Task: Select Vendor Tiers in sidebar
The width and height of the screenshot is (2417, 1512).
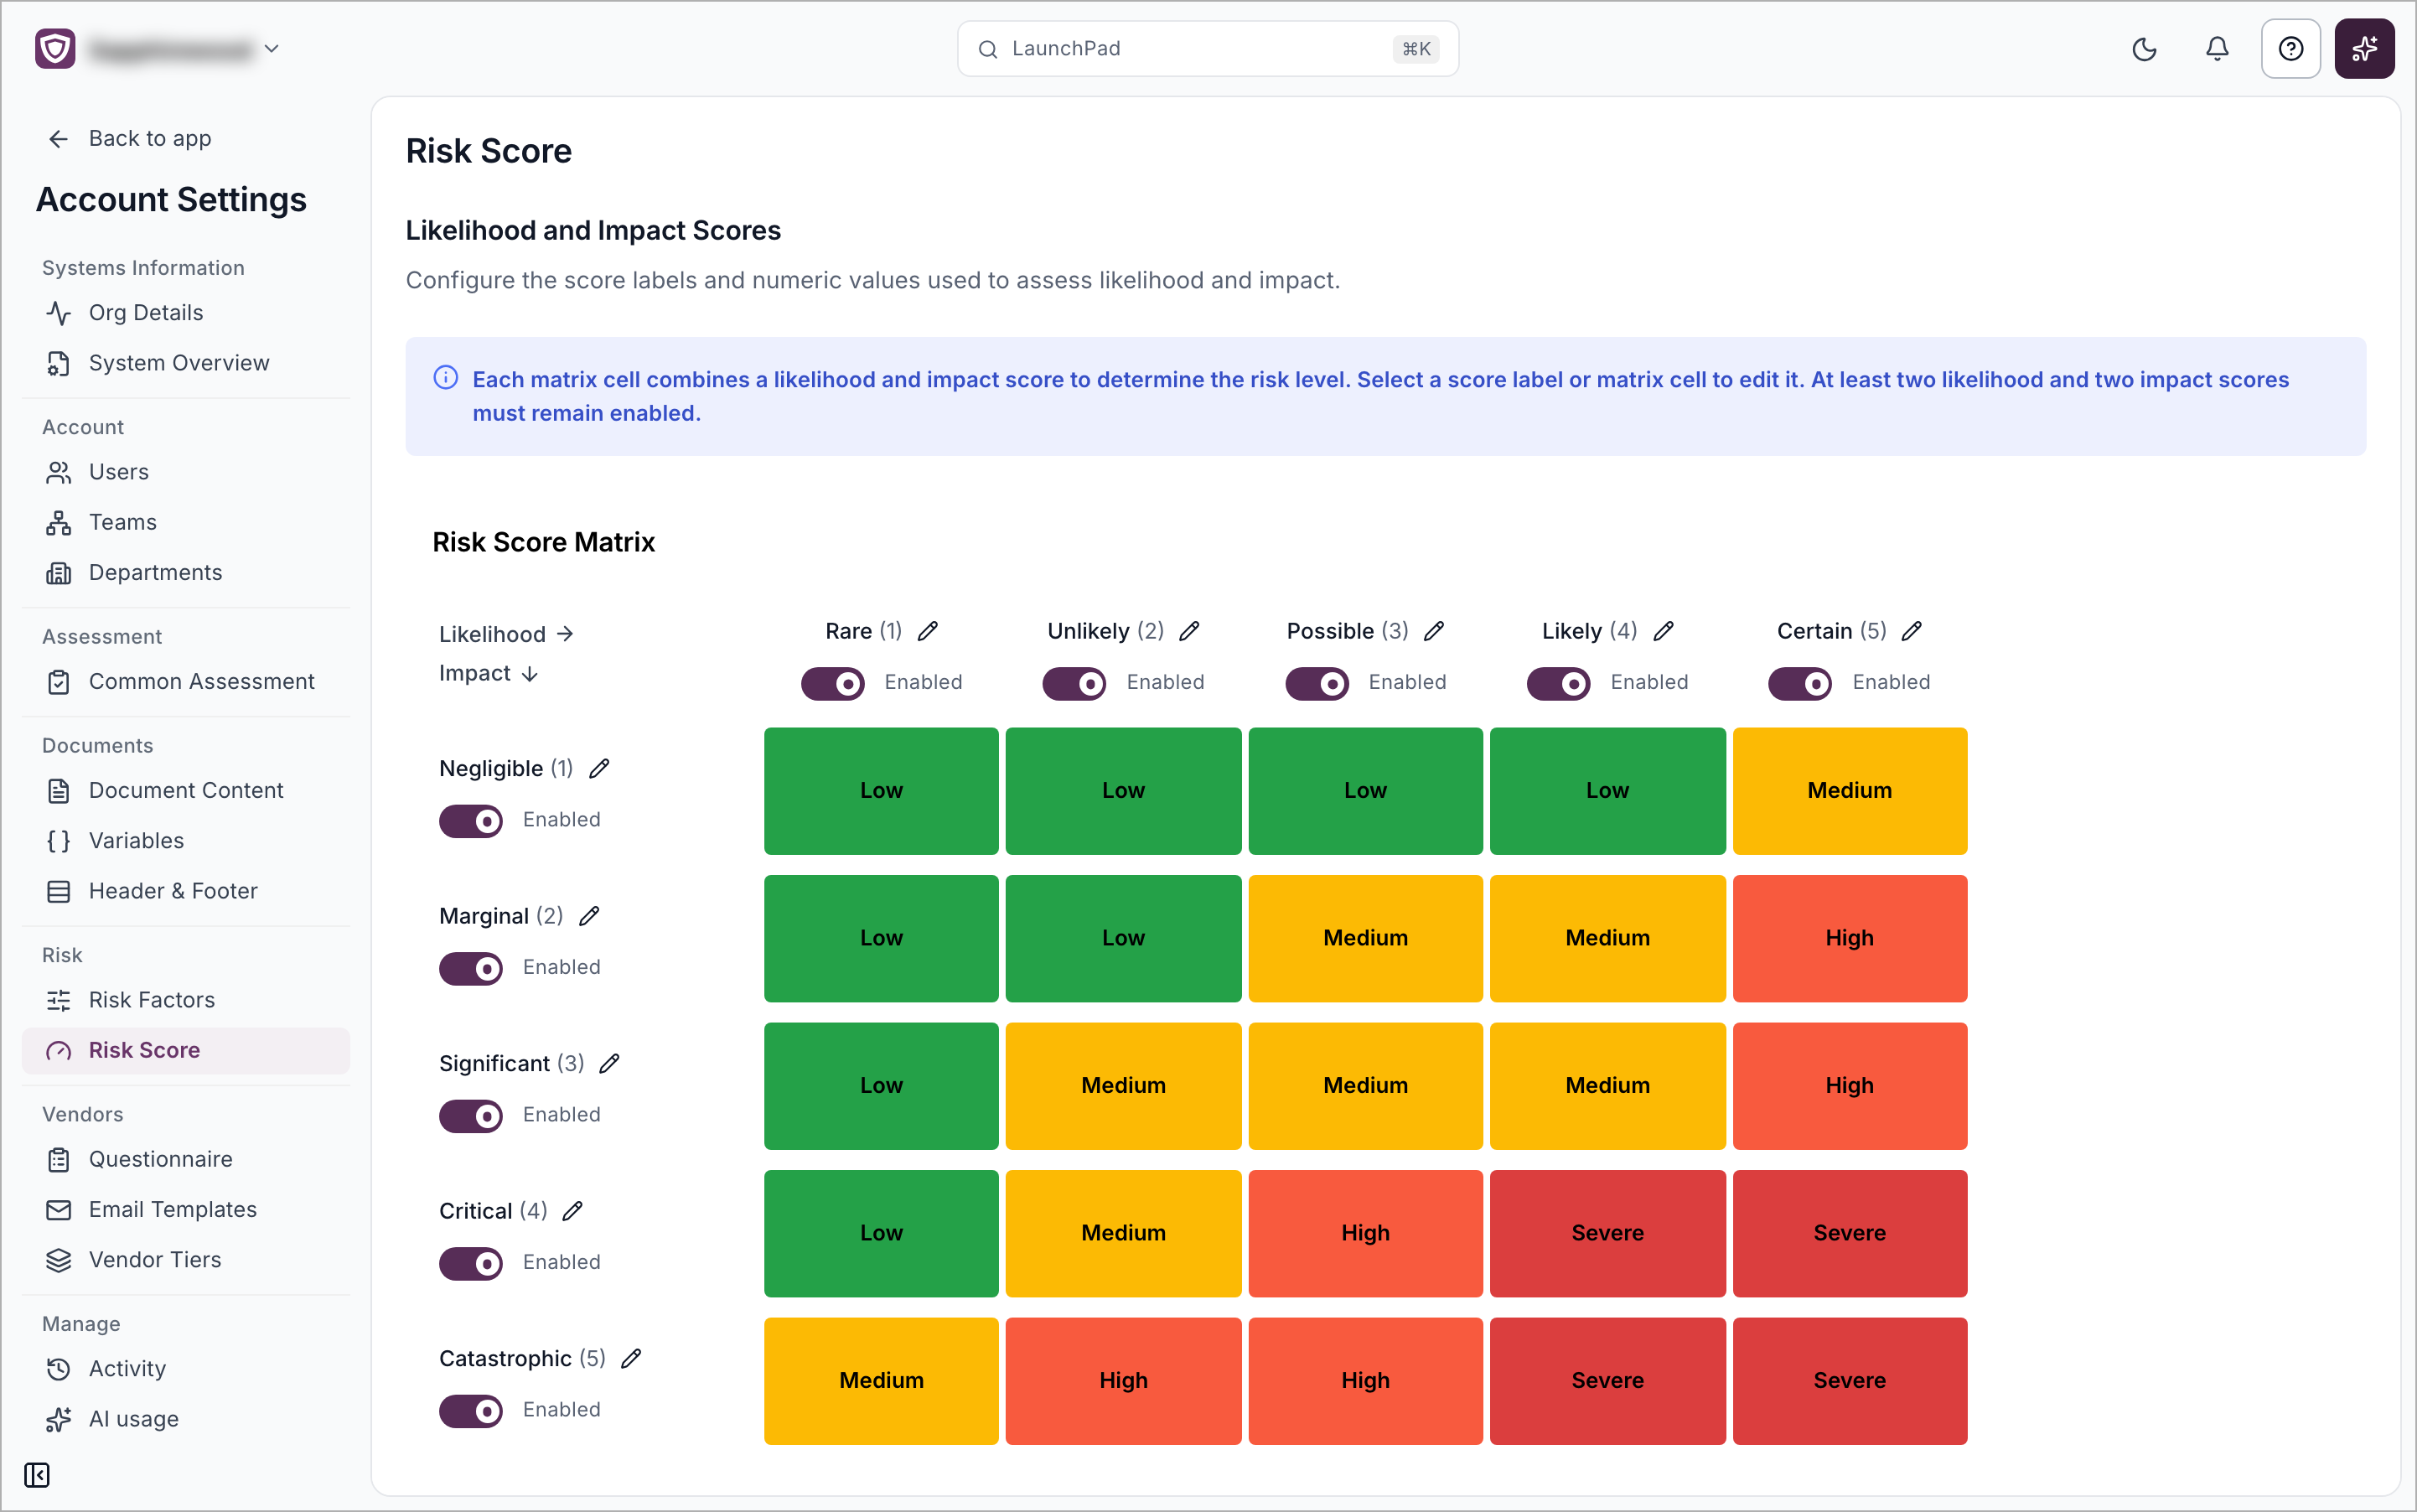Action: (186, 1260)
